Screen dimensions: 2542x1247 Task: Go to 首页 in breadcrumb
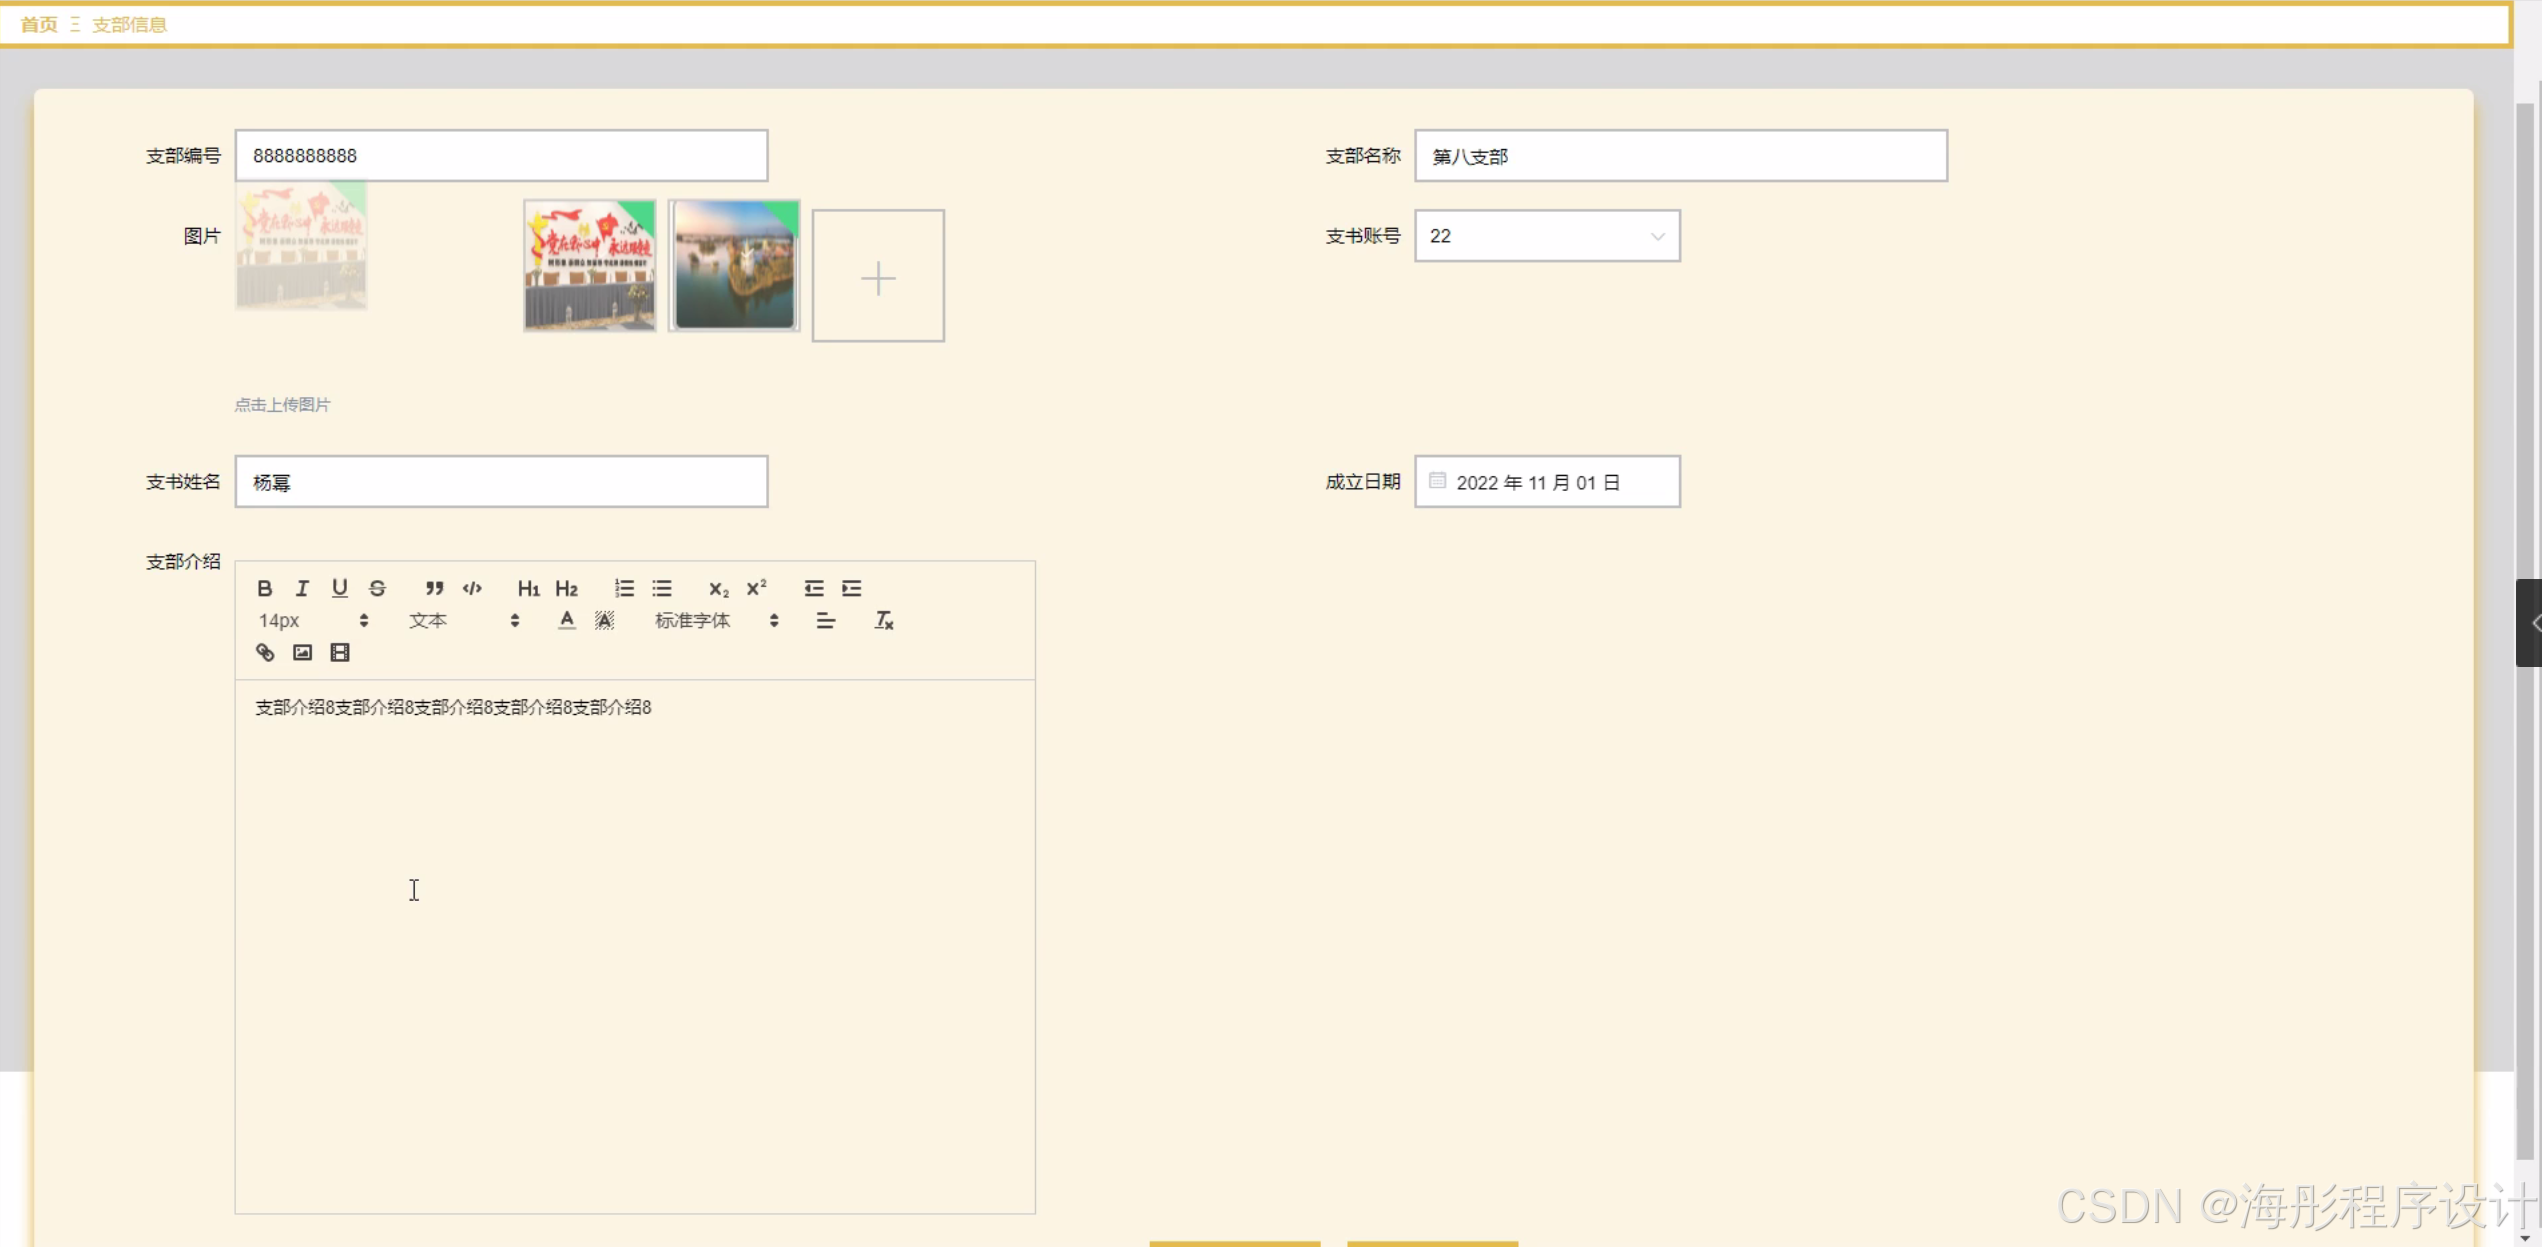click(39, 25)
